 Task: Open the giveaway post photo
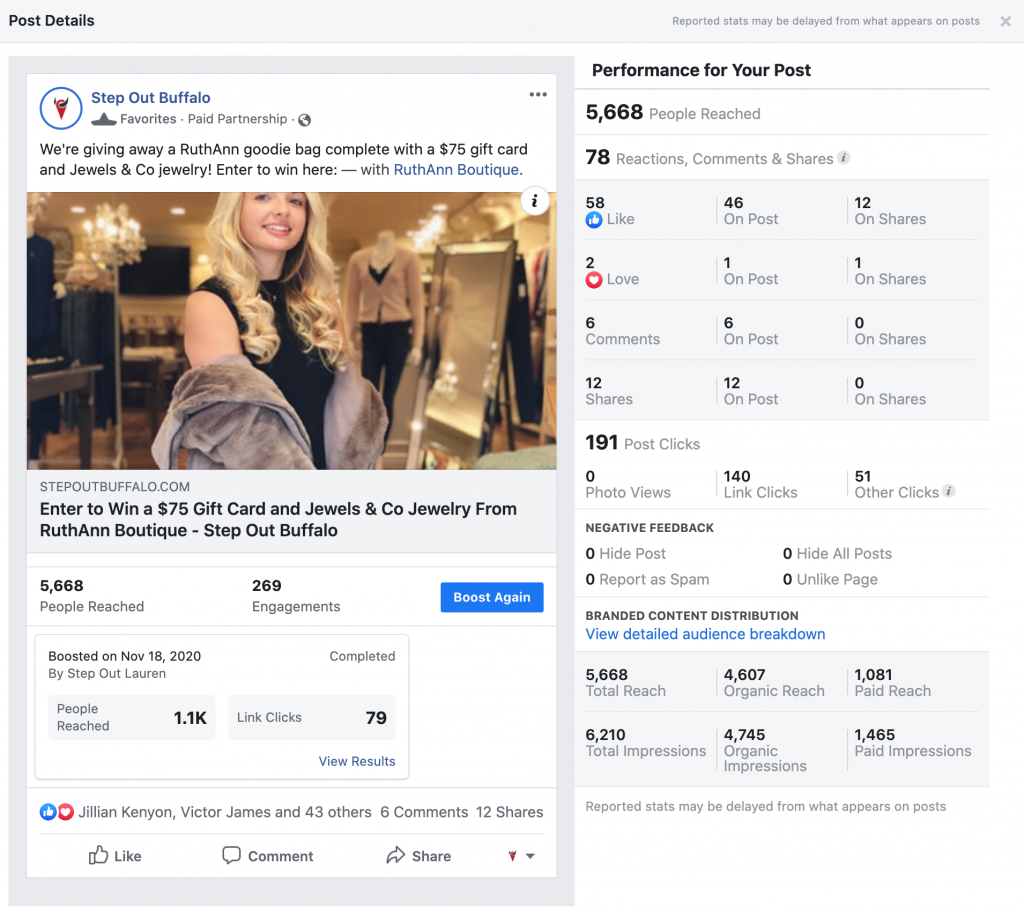[291, 330]
